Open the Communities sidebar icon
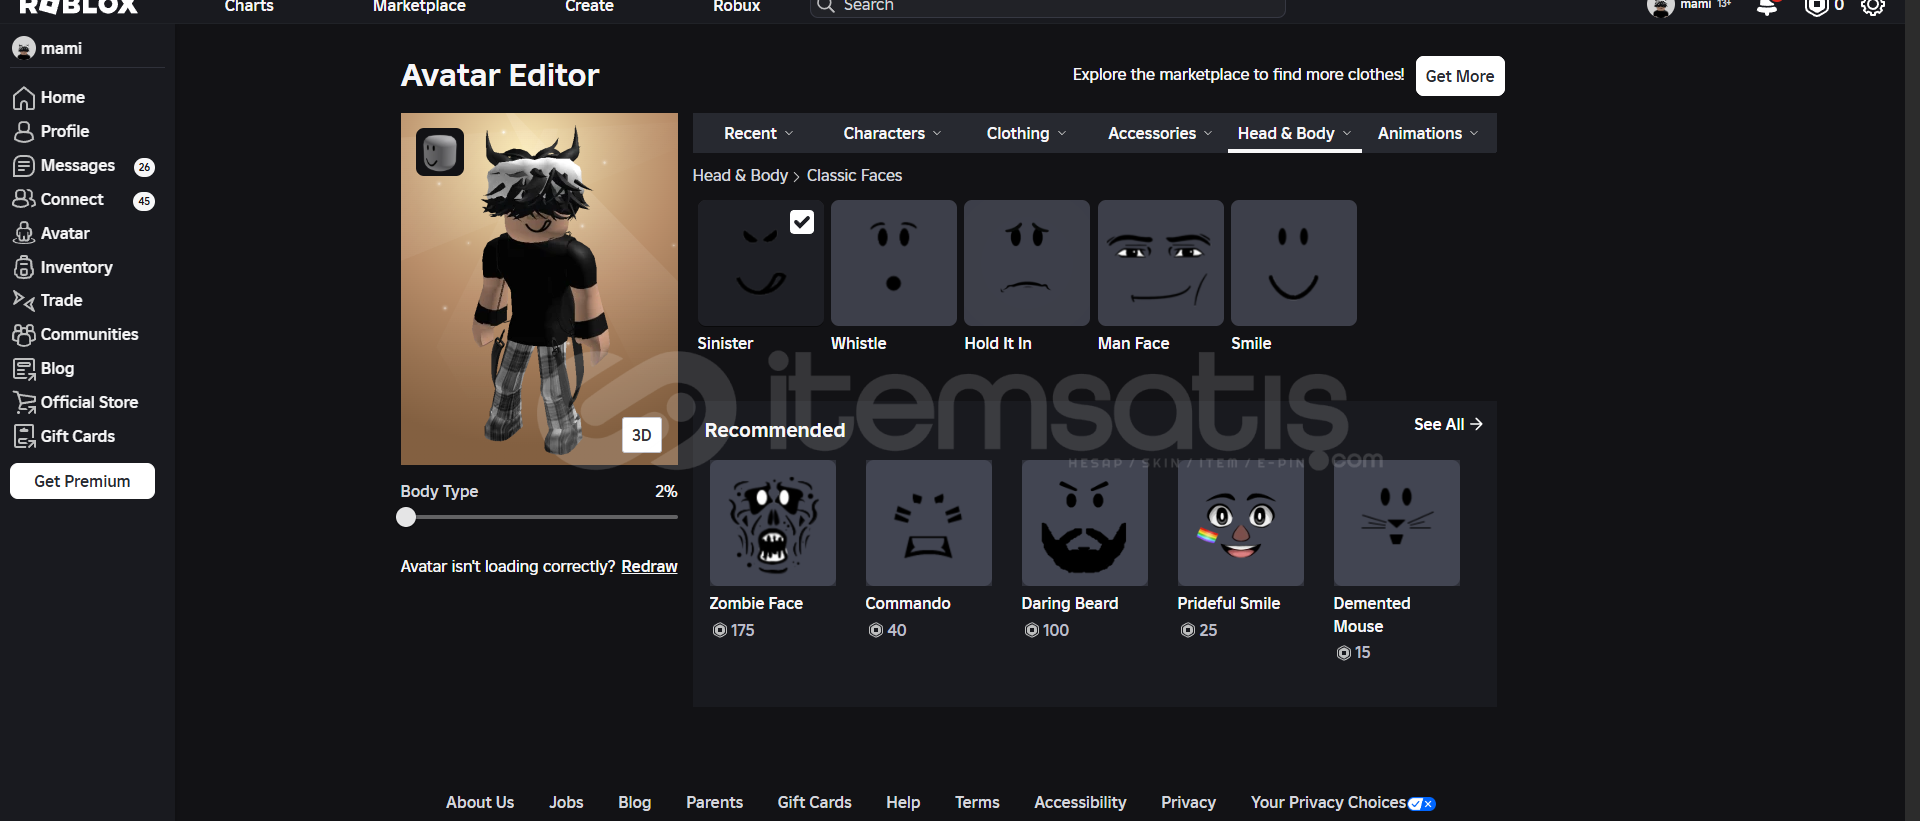Screen dimensions: 1920x821 tap(24, 335)
